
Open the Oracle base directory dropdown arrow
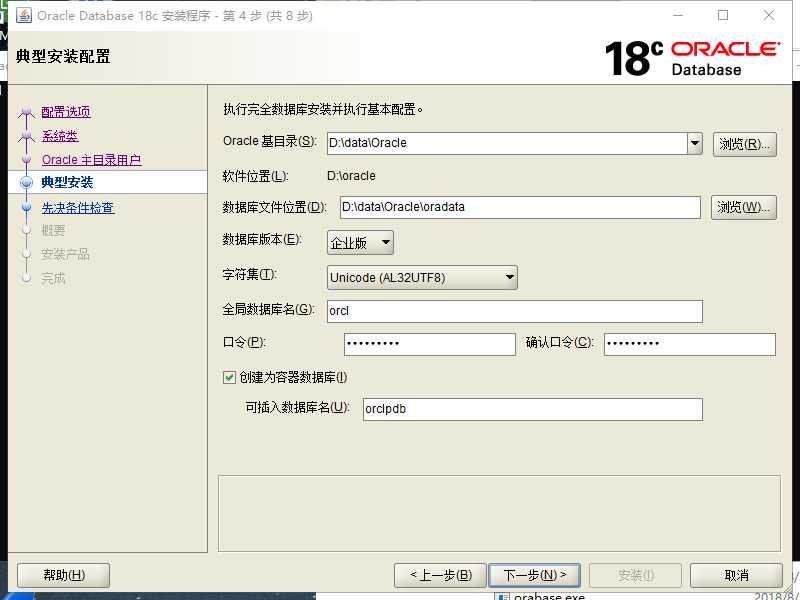[694, 143]
